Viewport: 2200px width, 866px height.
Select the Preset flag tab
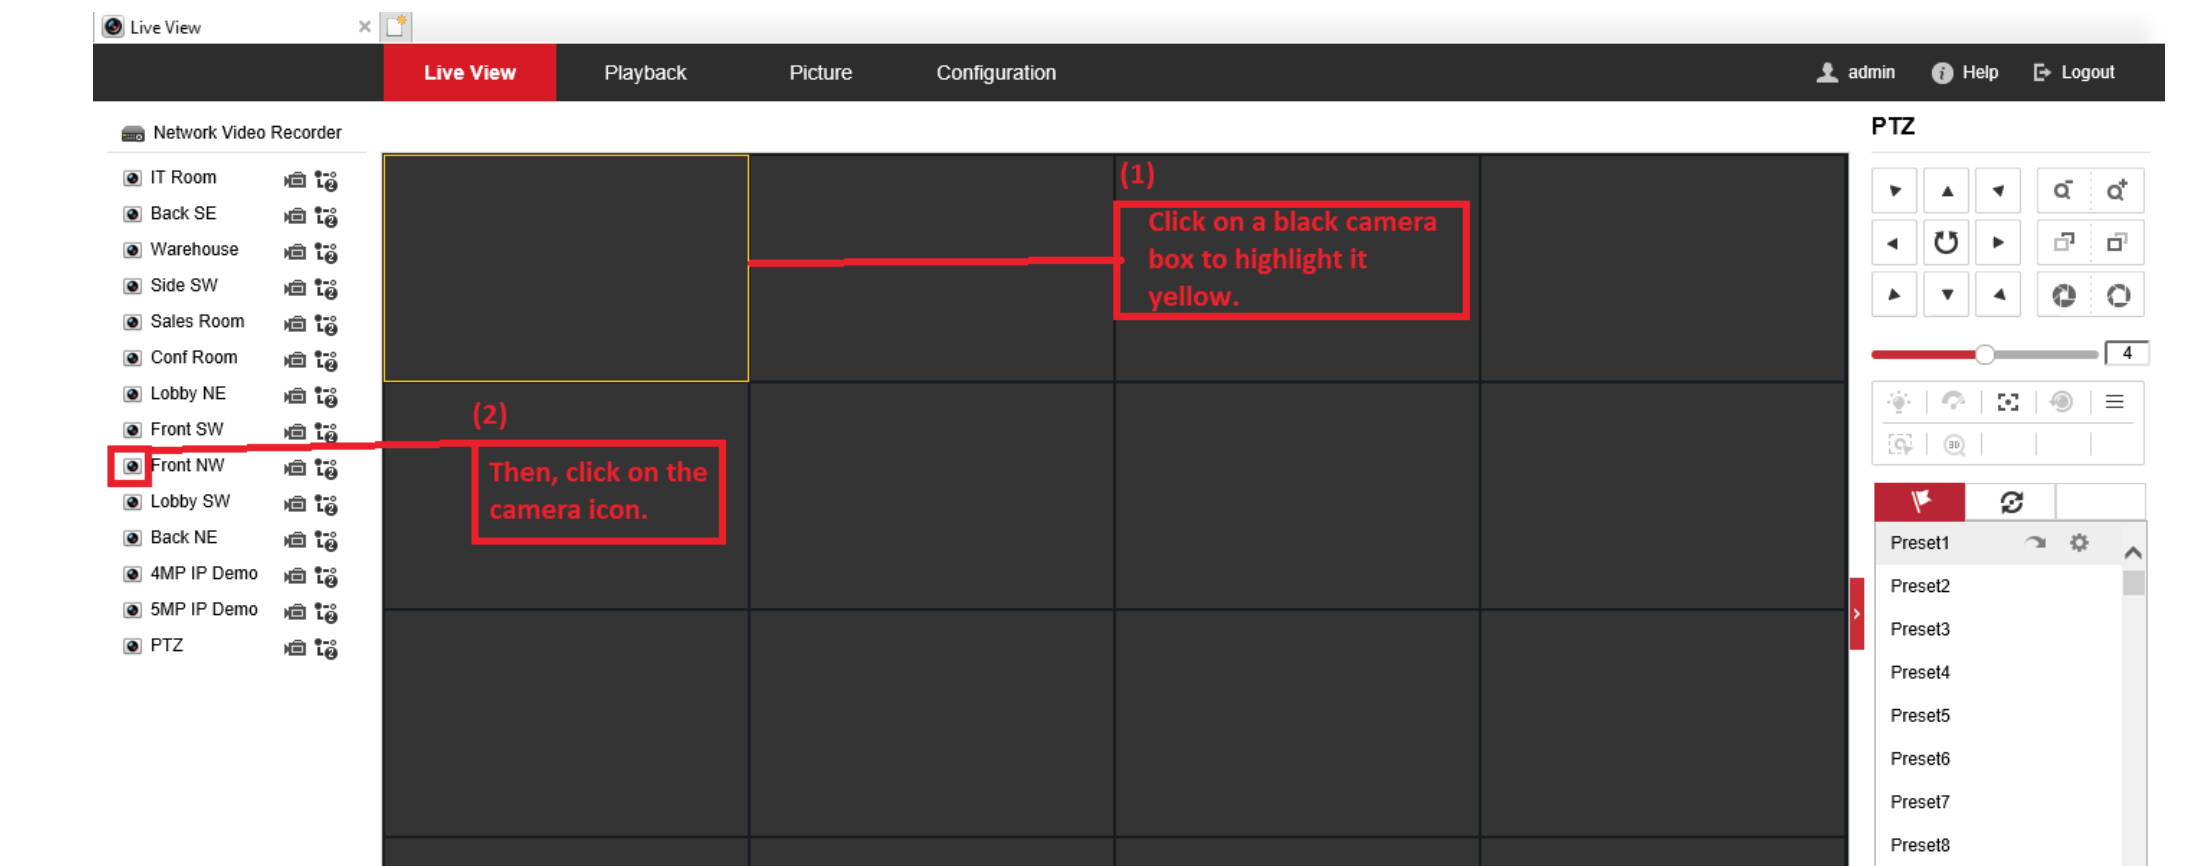(1920, 501)
